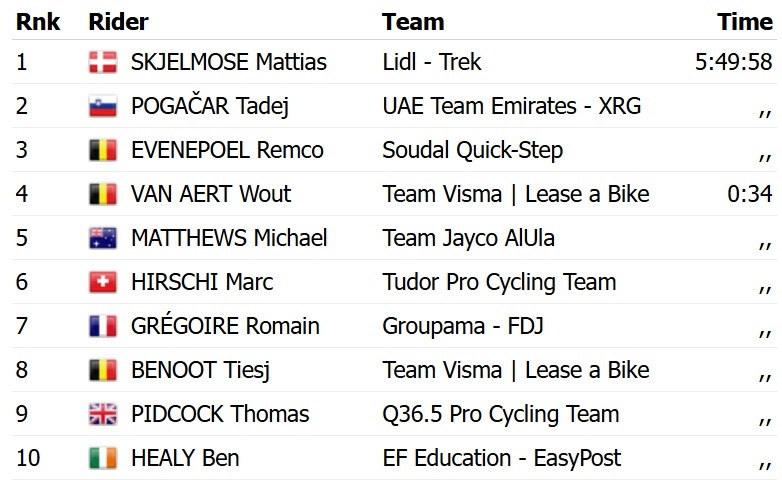Open rider POGAČAR Tadej profile

click(210, 106)
